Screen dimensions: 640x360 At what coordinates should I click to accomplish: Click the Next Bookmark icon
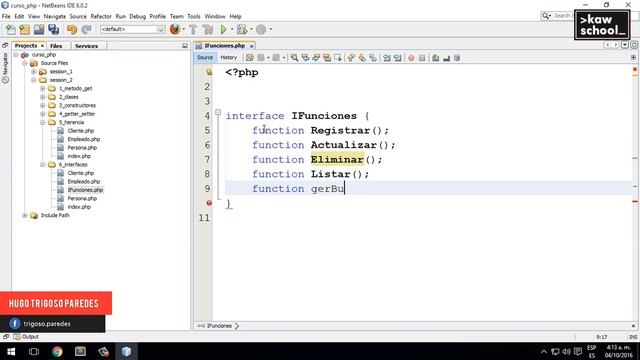pyautogui.click(x=362, y=58)
